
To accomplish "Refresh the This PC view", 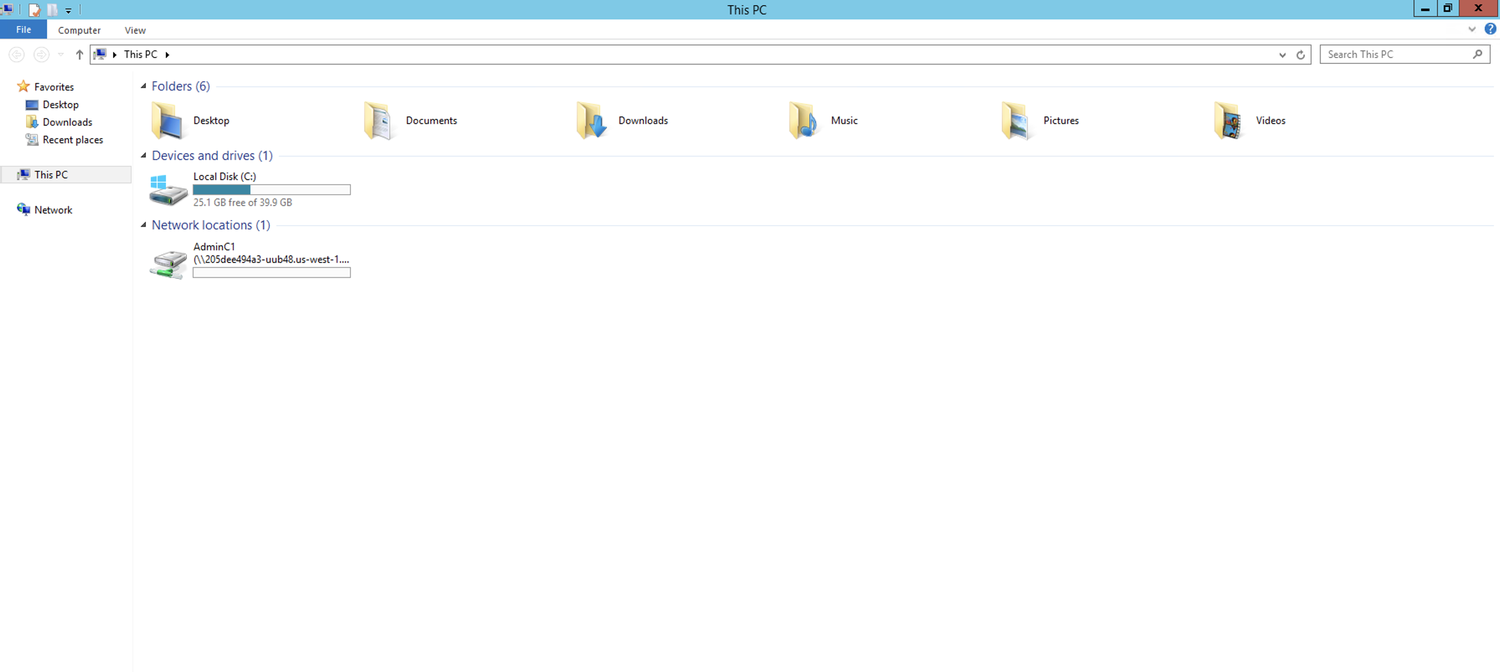I will click(x=1301, y=55).
